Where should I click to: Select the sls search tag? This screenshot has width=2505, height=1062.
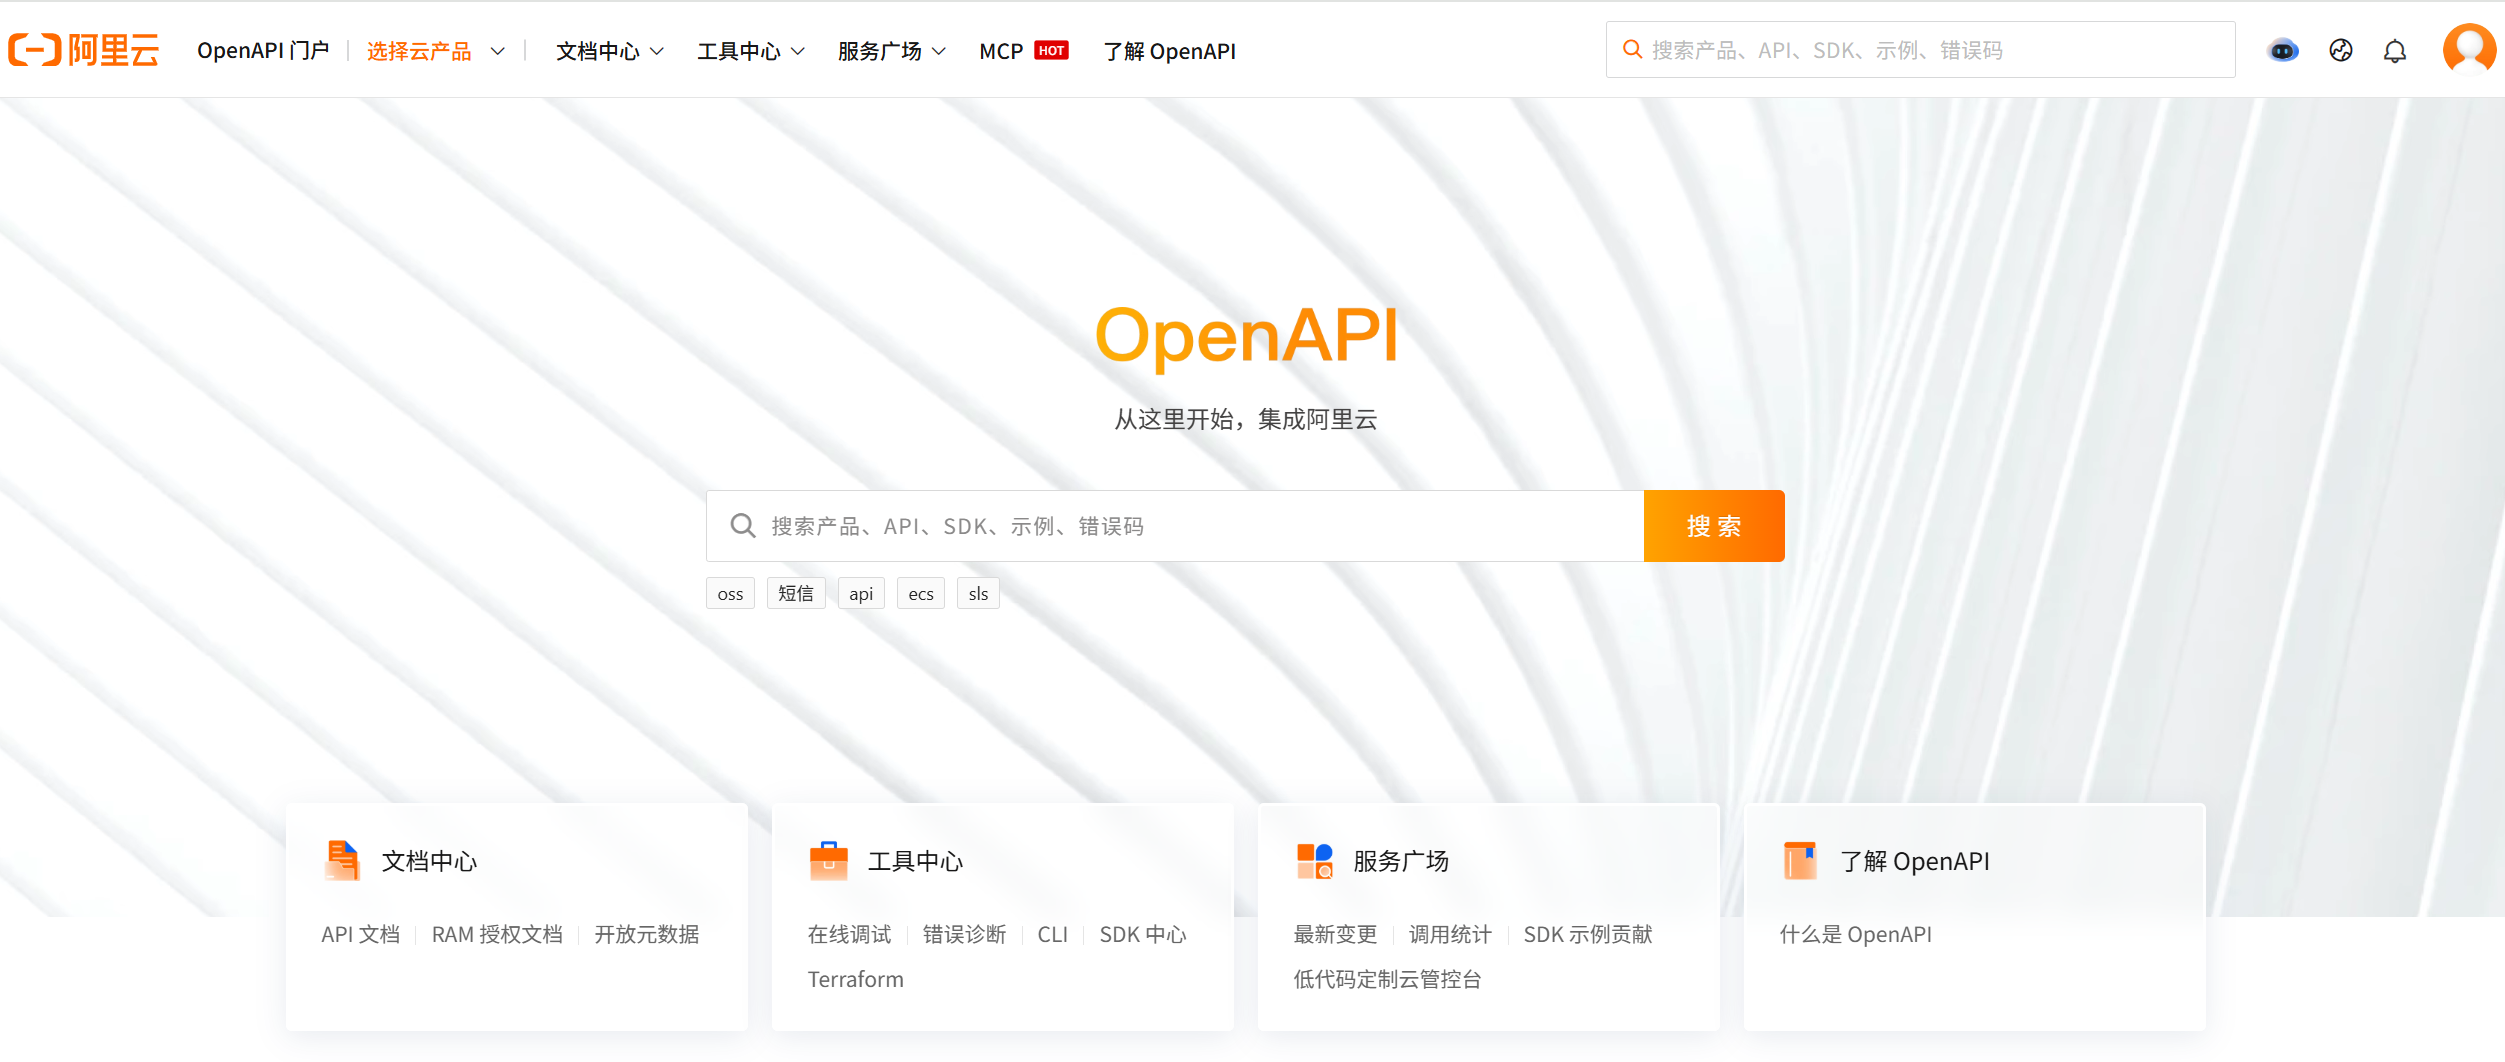(978, 594)
